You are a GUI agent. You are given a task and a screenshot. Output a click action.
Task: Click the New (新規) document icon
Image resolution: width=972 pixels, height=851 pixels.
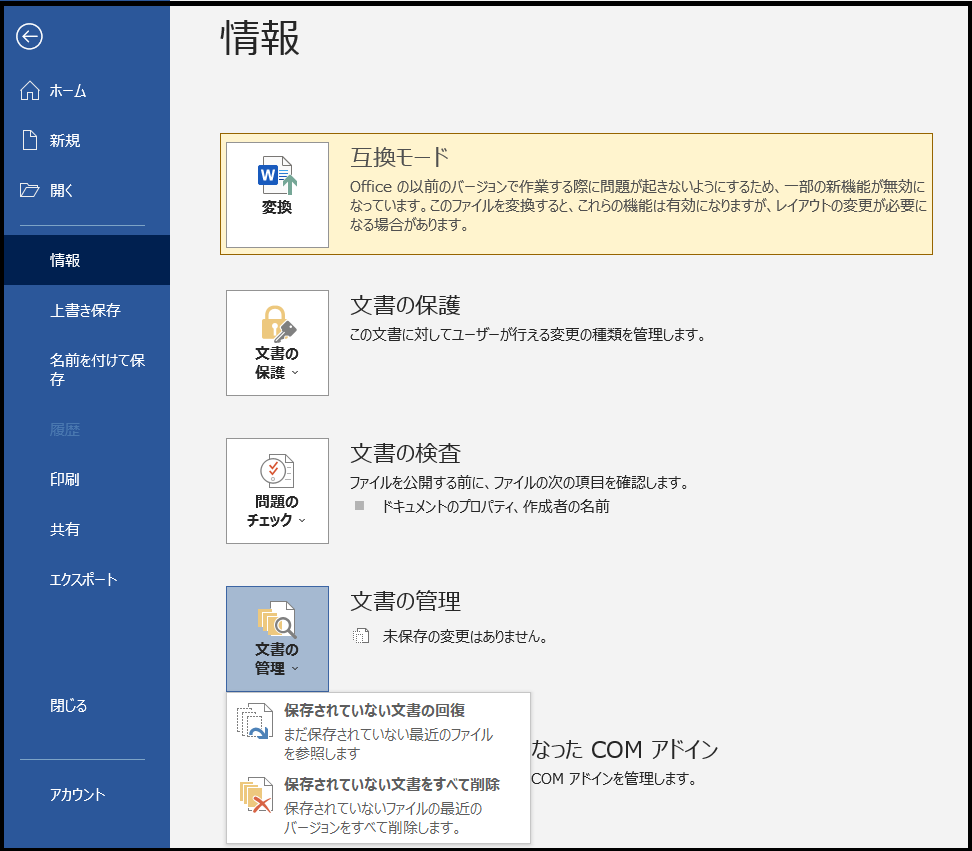click(30, 141)
